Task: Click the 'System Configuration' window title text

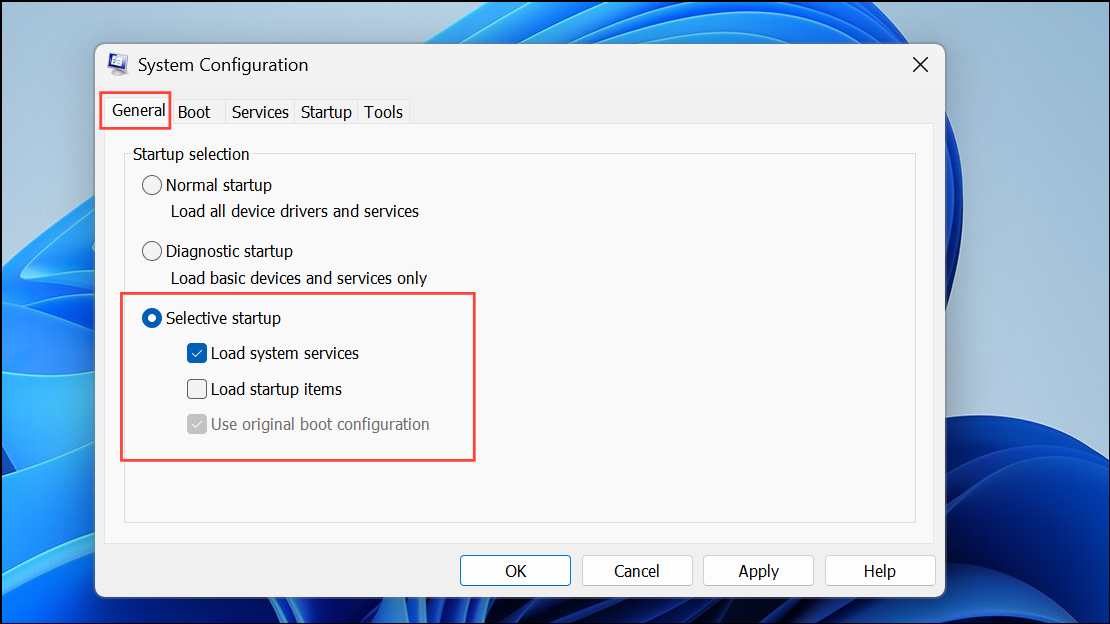Action: [223, 65]
